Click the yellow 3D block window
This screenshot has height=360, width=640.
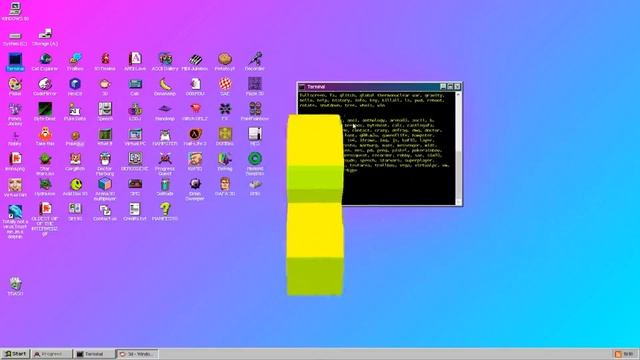coord(315,205)
